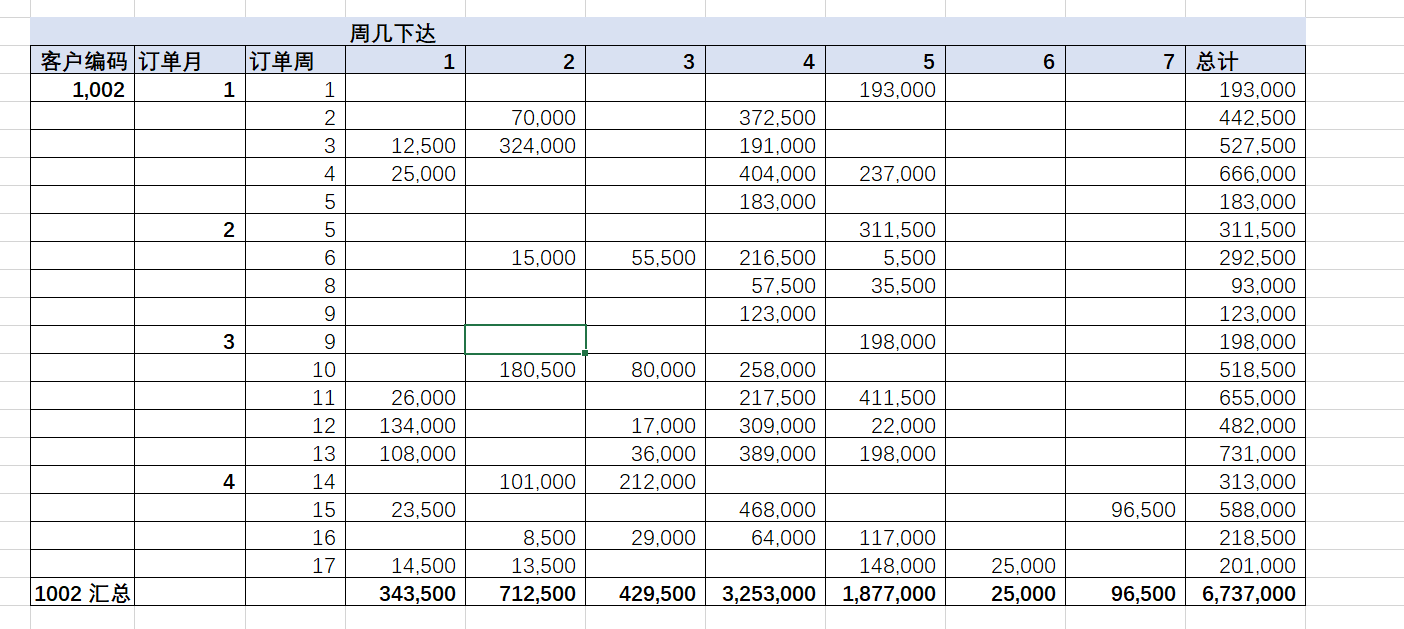Click the "周几下达" header cell
The image size is (1404, 629).
pos(393,33)
